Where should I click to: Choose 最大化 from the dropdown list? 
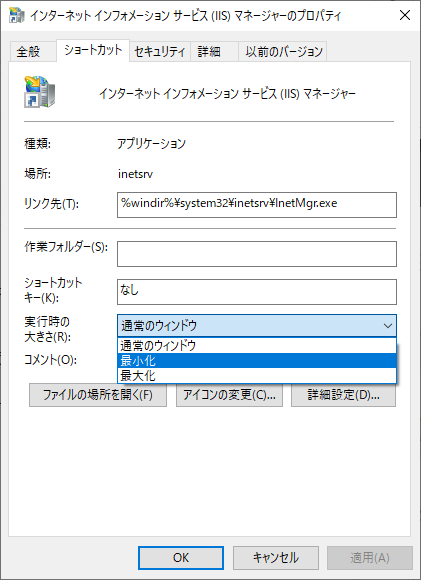coord(257,375)
